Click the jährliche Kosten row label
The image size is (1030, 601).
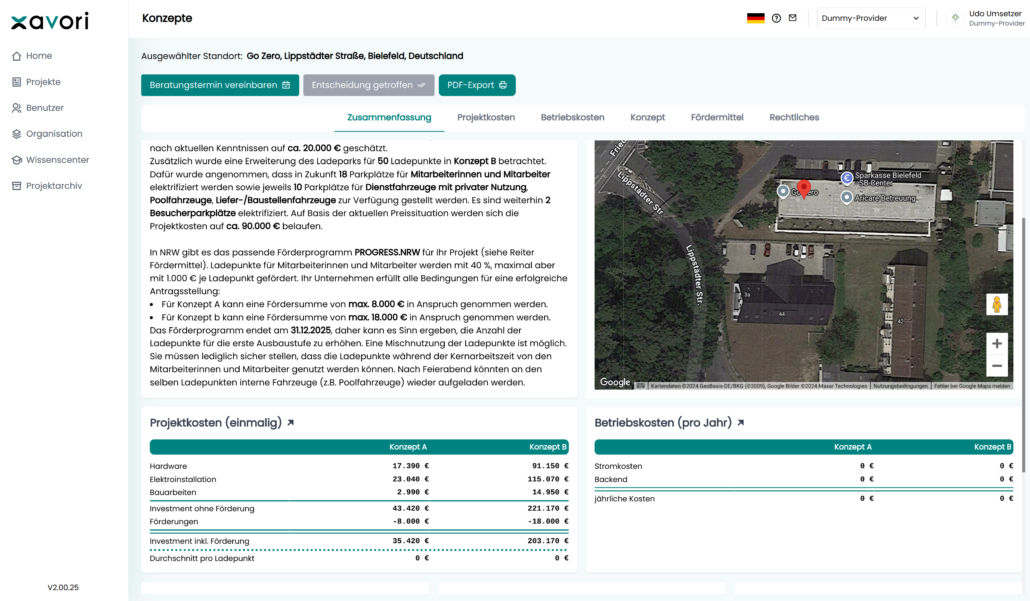[x=625, y=499]
